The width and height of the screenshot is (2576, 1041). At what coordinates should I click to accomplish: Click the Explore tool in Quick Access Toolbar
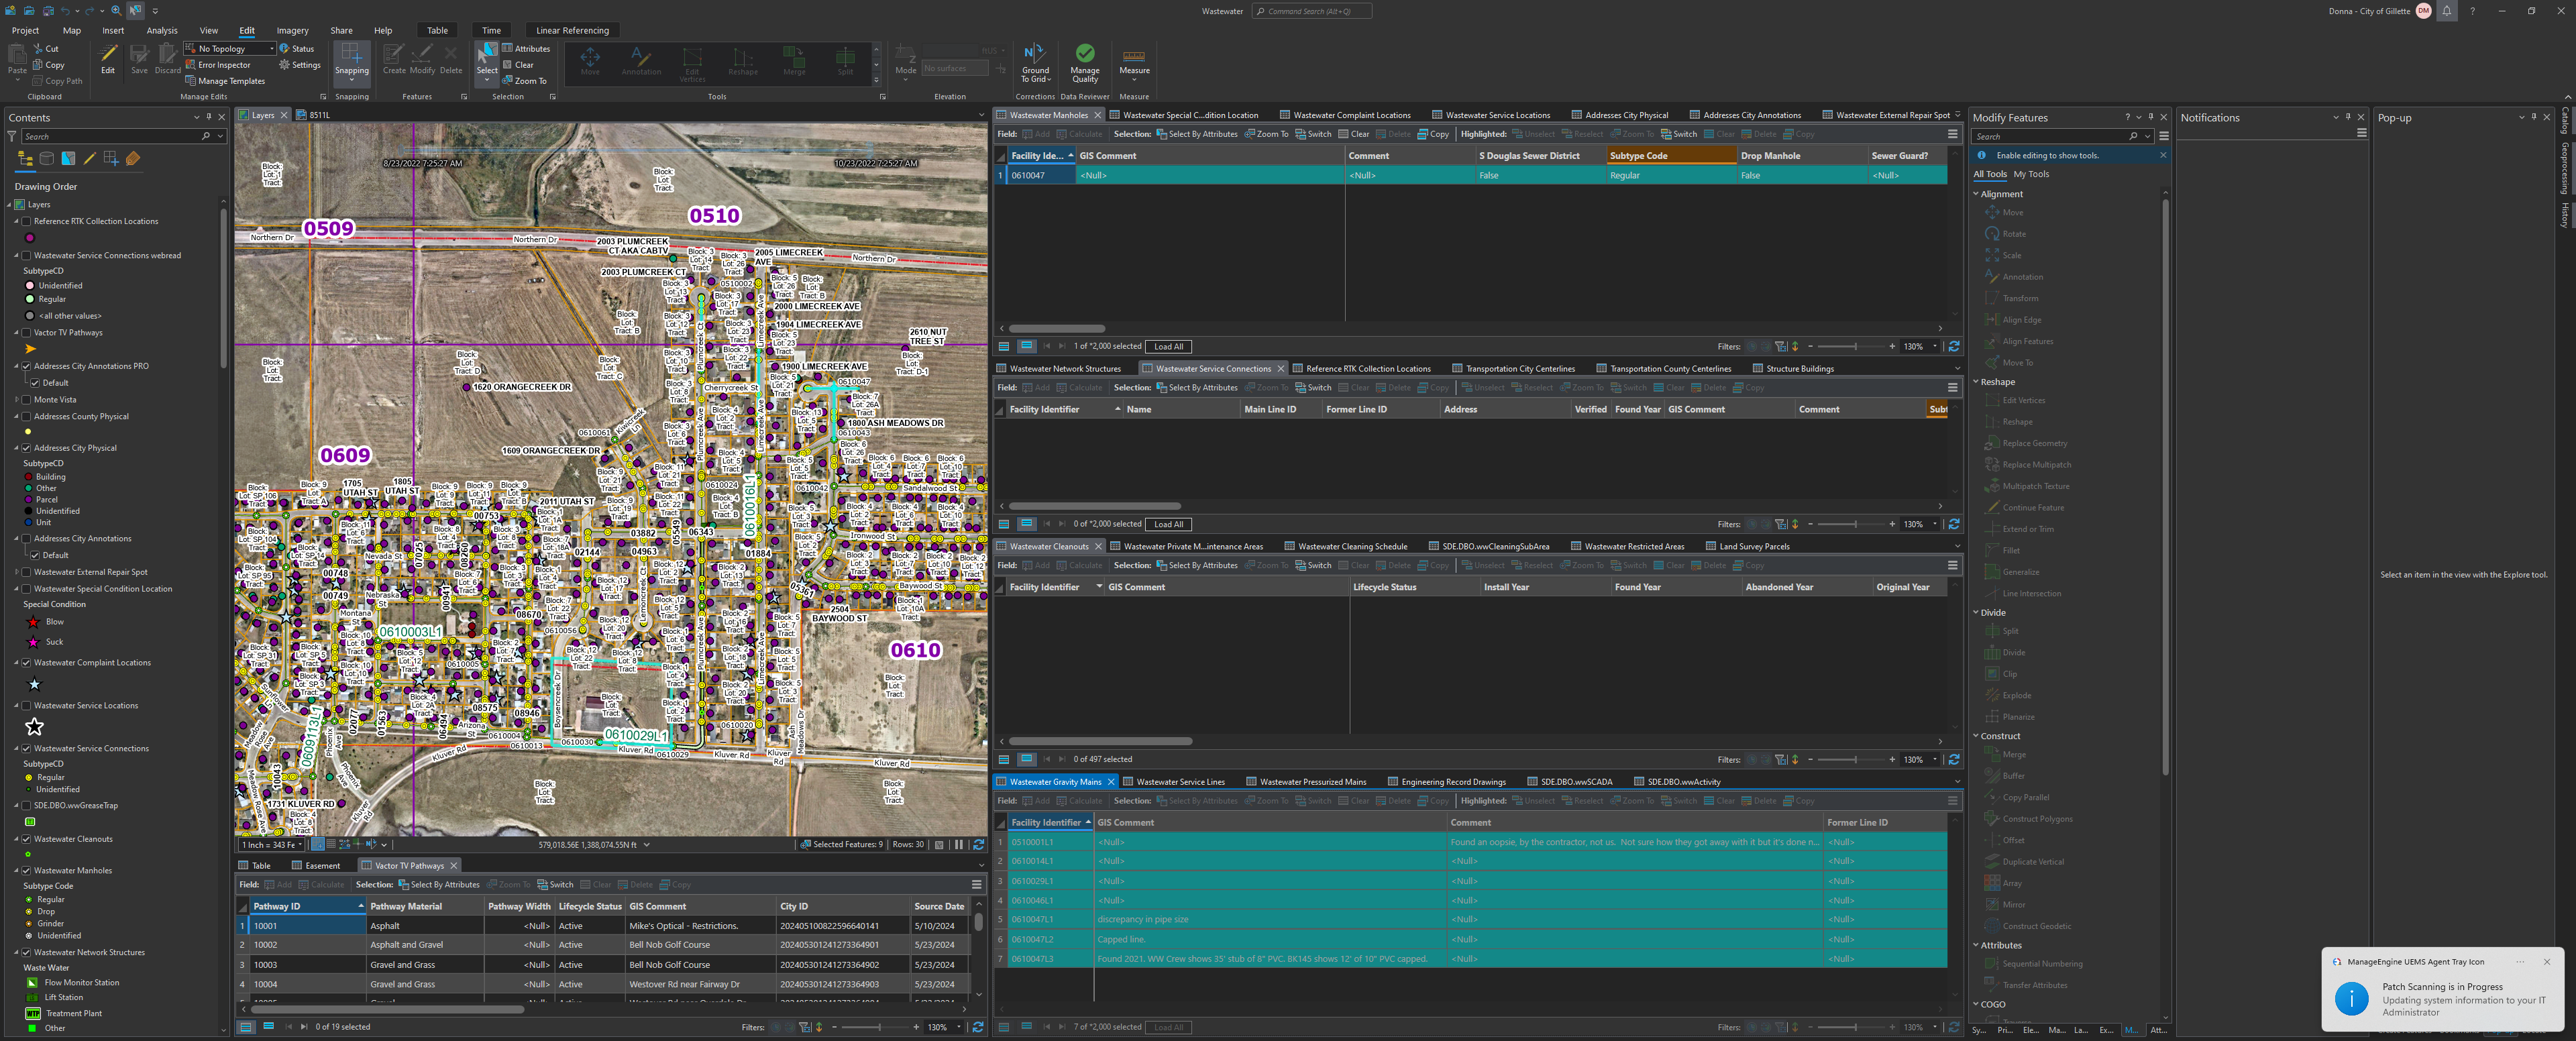pos(135,10)
